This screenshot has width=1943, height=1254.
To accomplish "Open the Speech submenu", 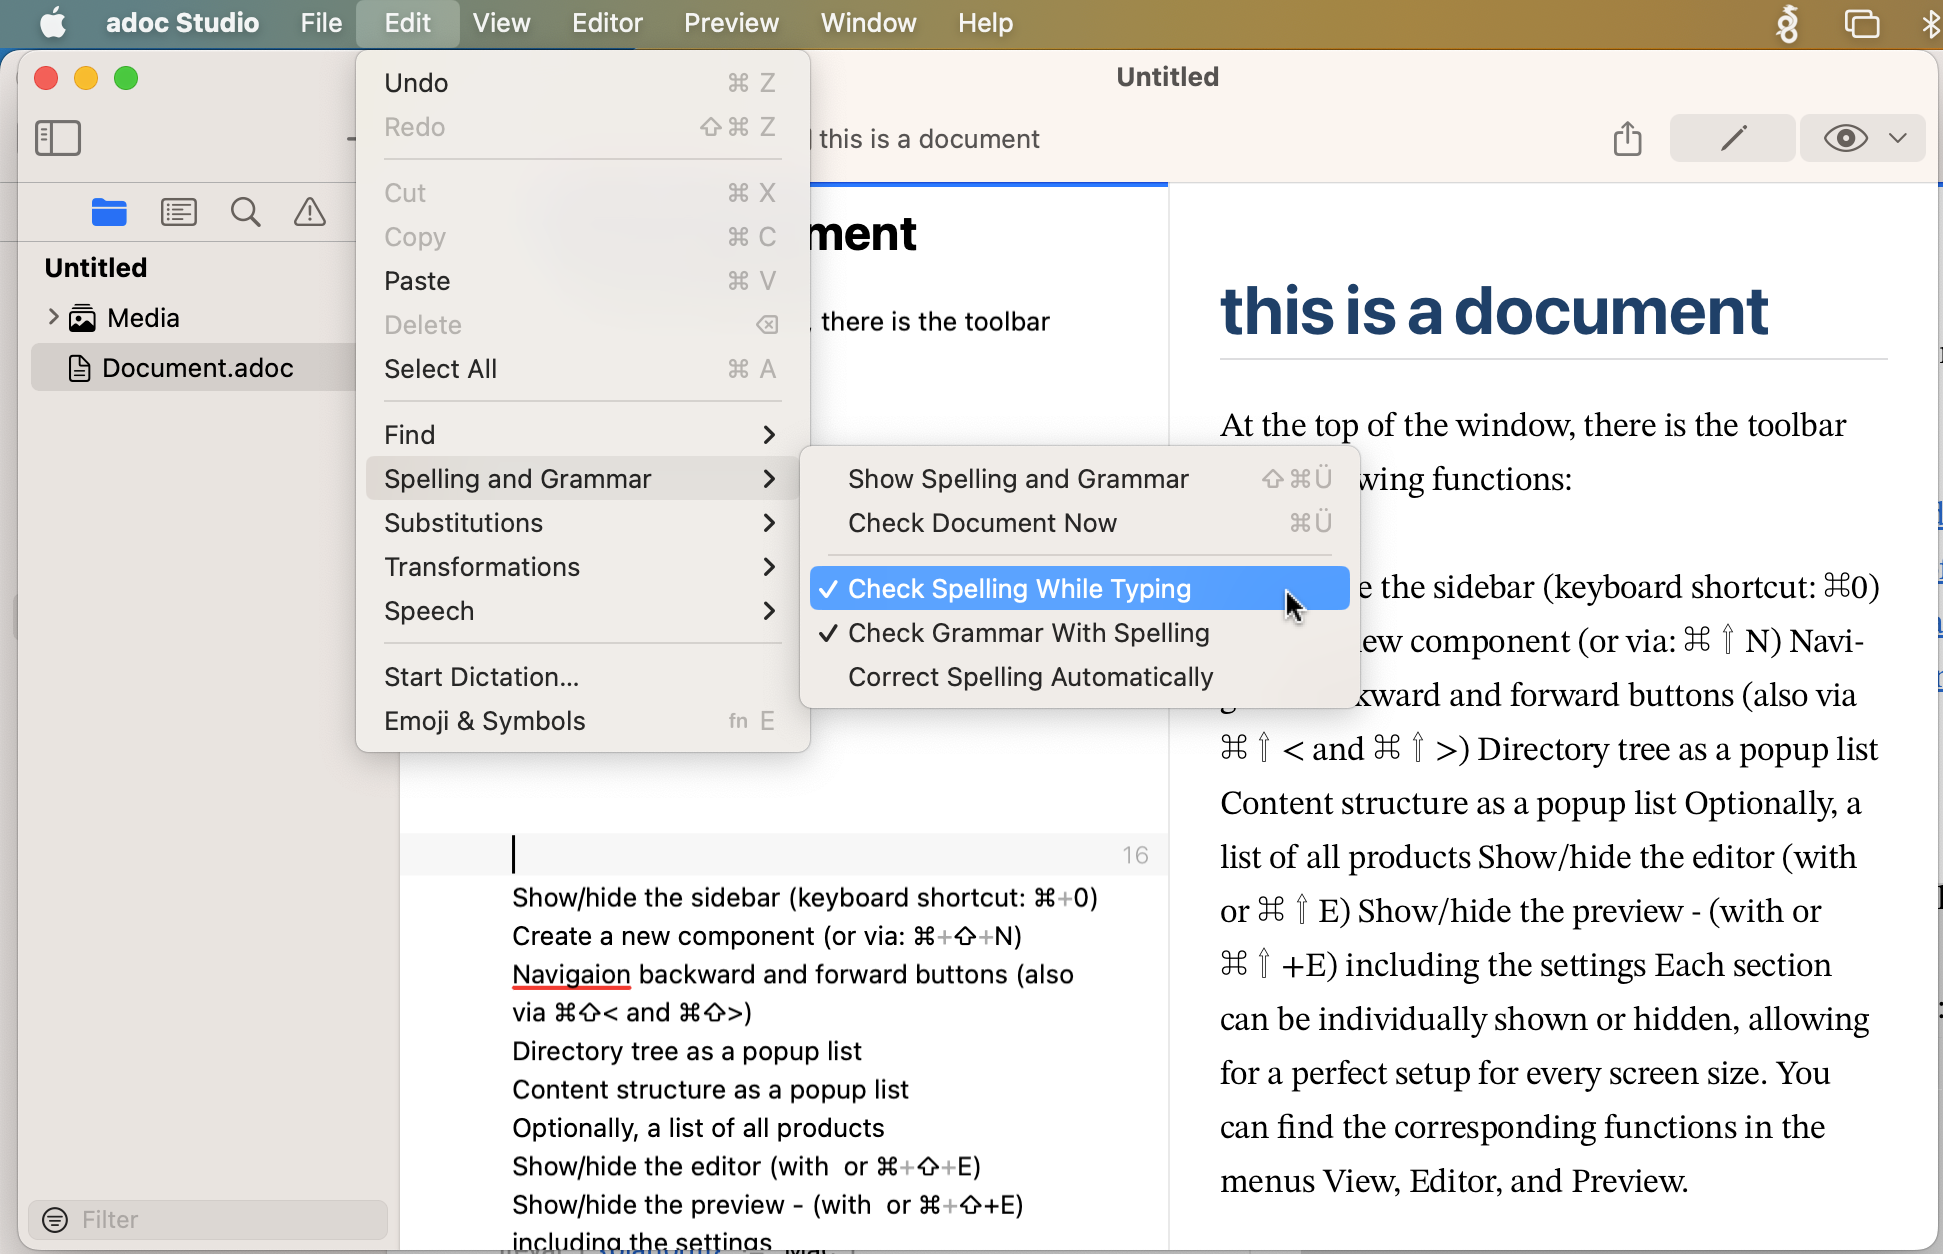I will point(582,611).
